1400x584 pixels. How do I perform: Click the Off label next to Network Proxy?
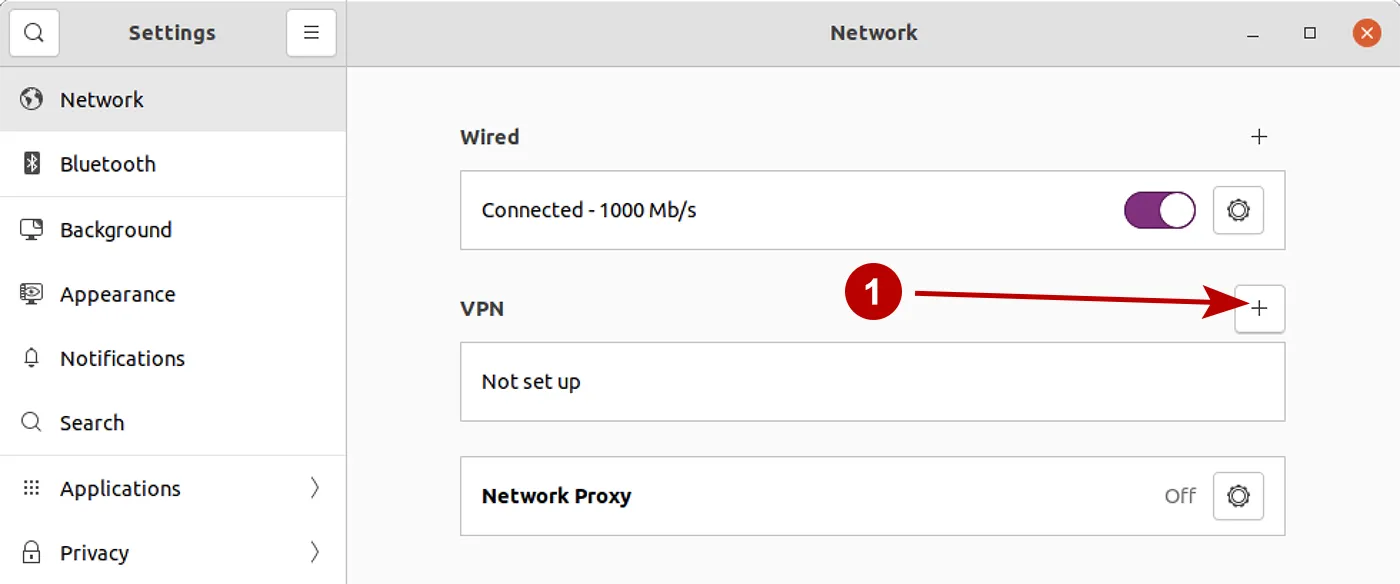pyautogui.click(x=1179, y=496)
